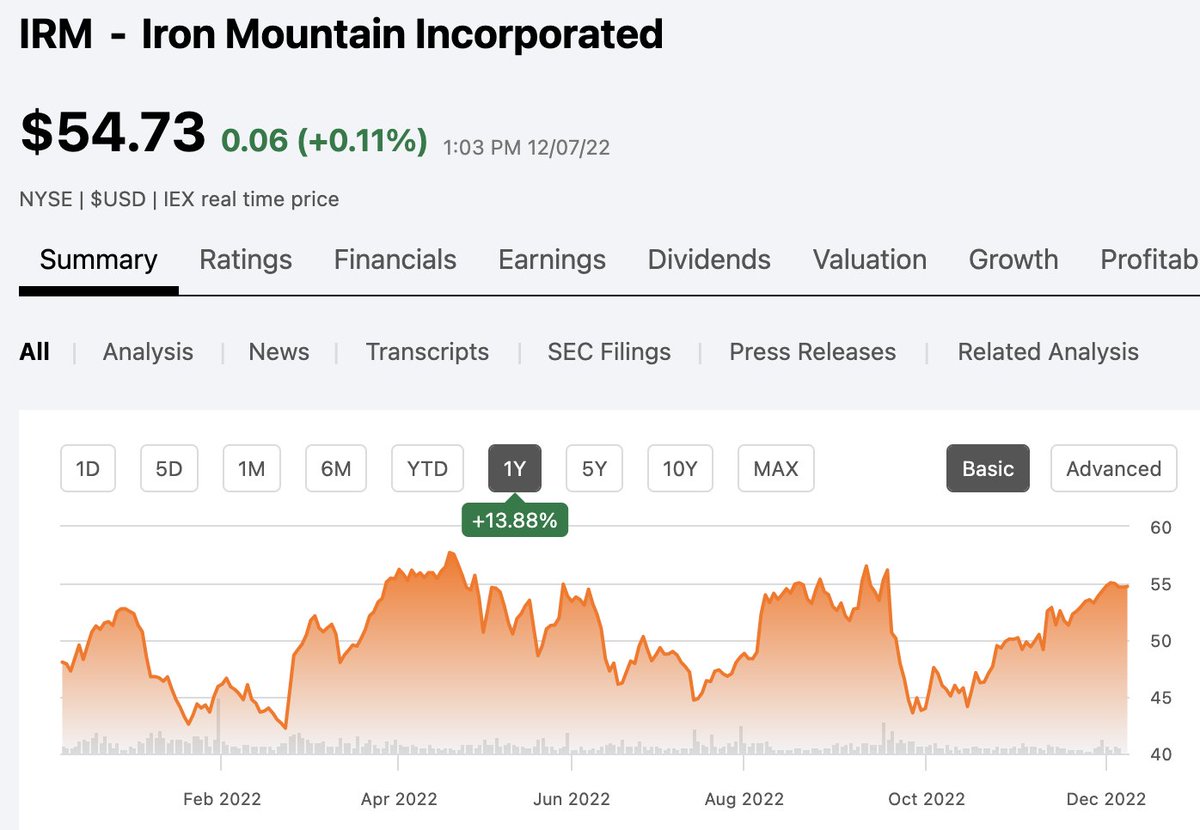This screenshot has width=1200, height=830.
Task: Click the price line low in early March
Action: 286,727
